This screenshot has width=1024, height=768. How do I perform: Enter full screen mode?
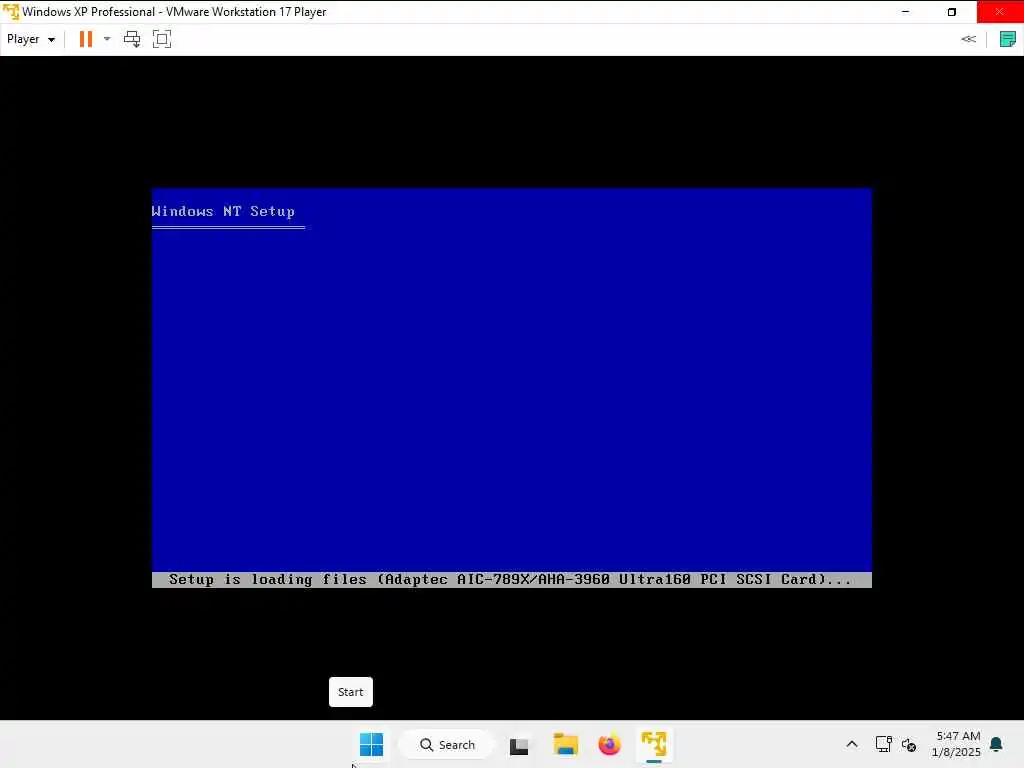[x=162, y=39]
